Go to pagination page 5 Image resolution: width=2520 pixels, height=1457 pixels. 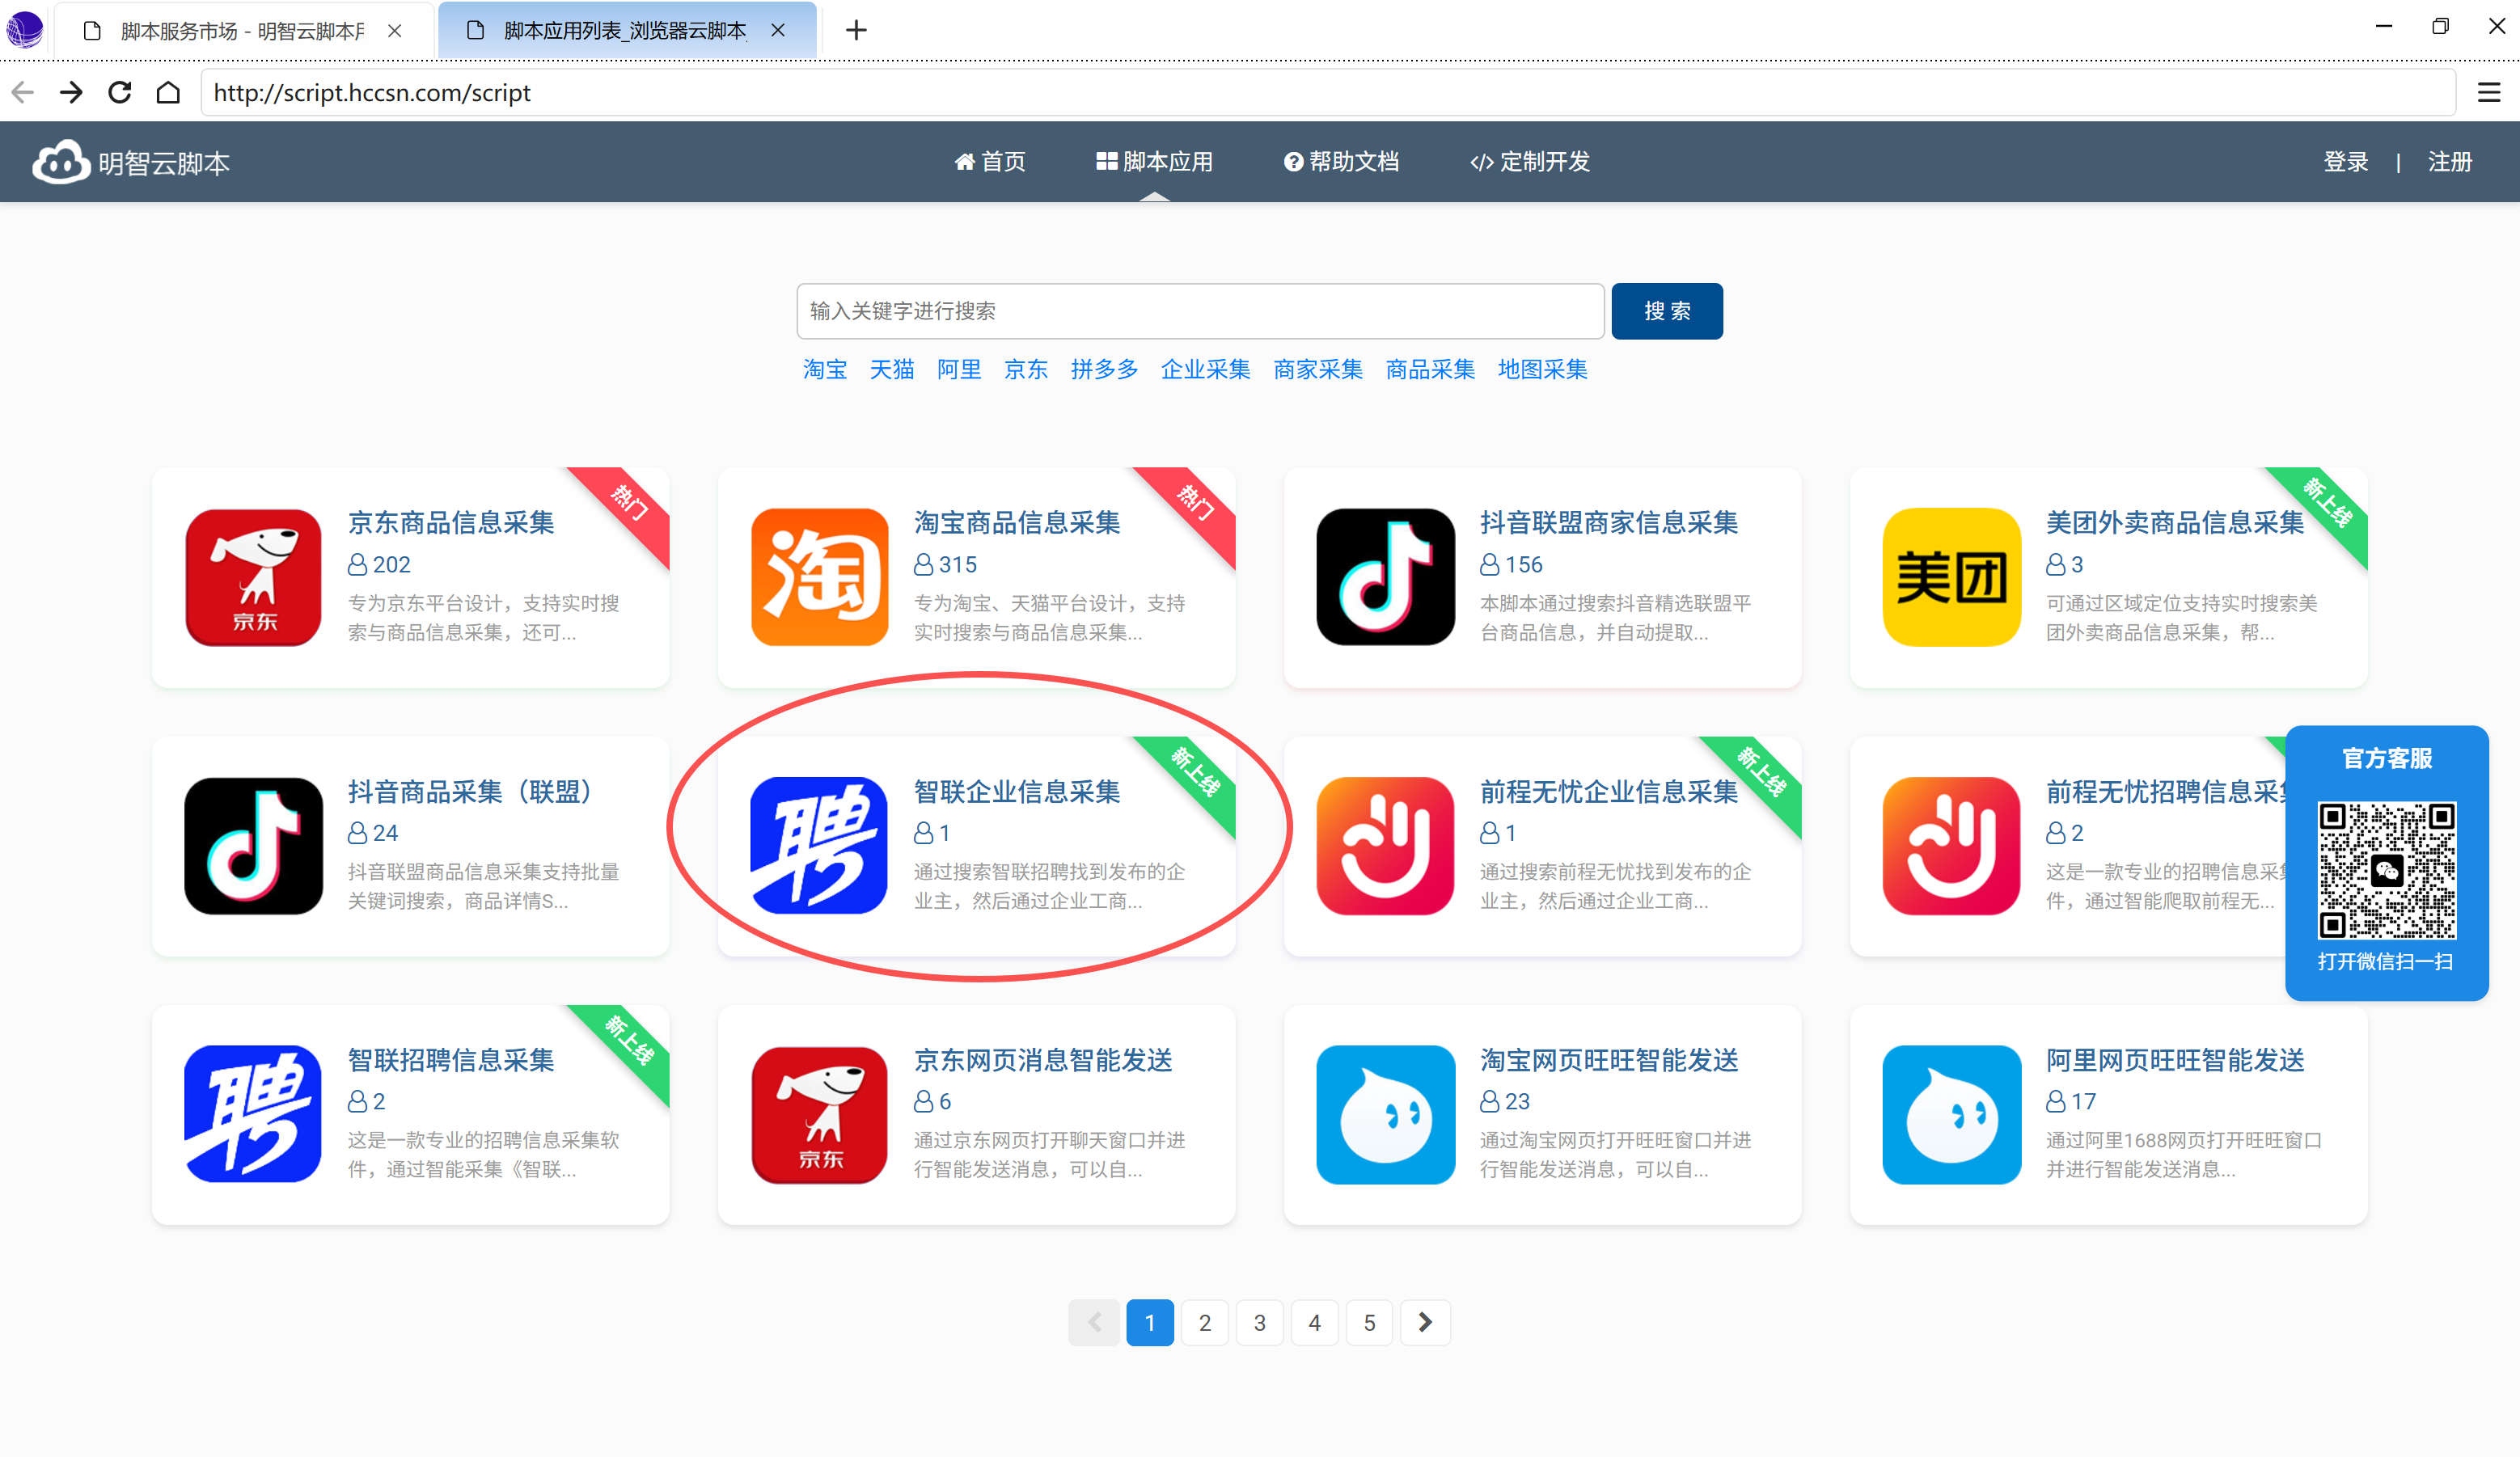coord(1370,1322)
